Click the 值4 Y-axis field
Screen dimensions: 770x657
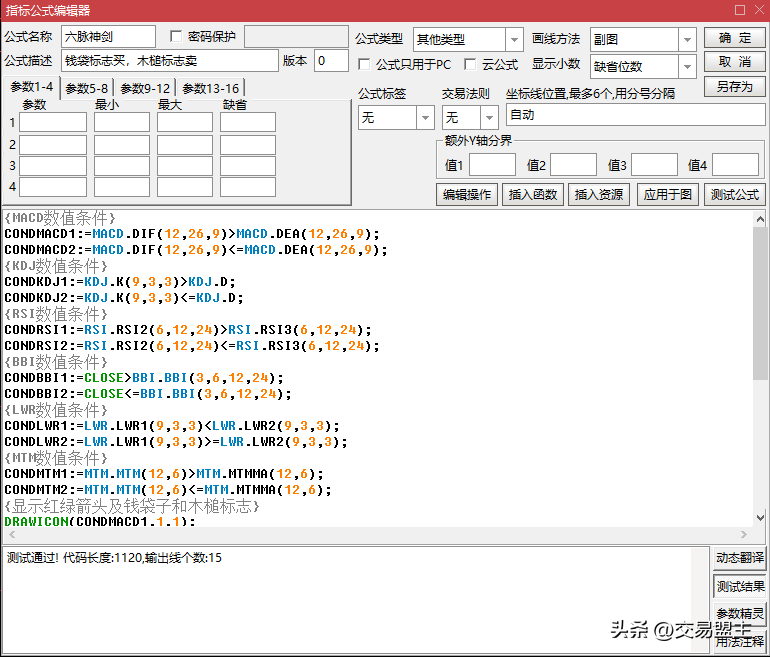736,164
